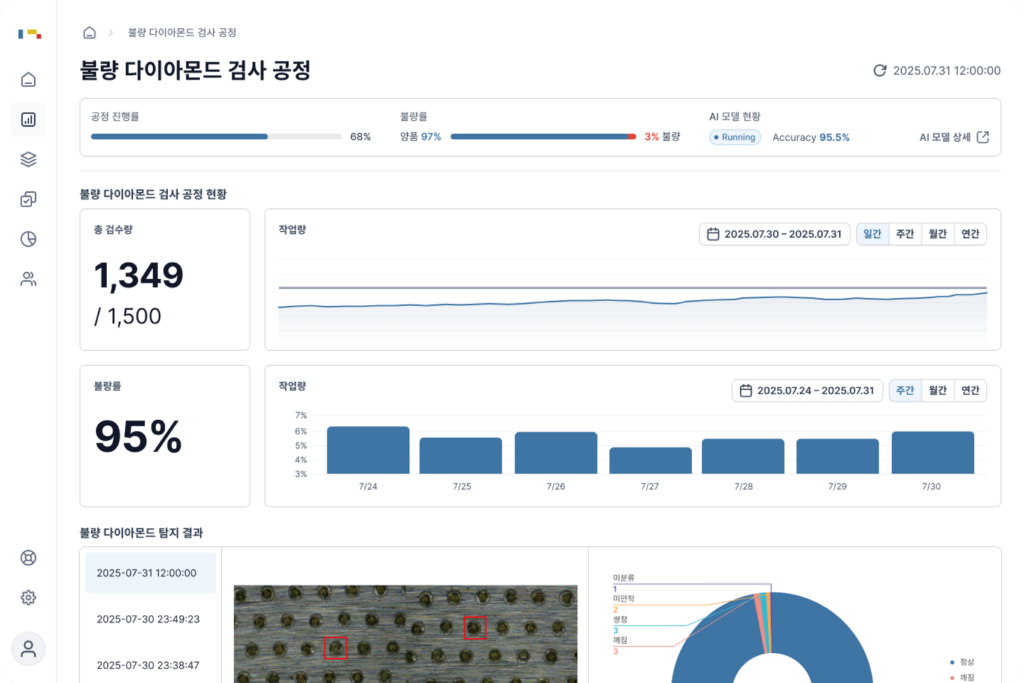Click the 불량률 양품 ratio bar
The height and width of the screenshot is (683, 1024).
coord(543,136)
